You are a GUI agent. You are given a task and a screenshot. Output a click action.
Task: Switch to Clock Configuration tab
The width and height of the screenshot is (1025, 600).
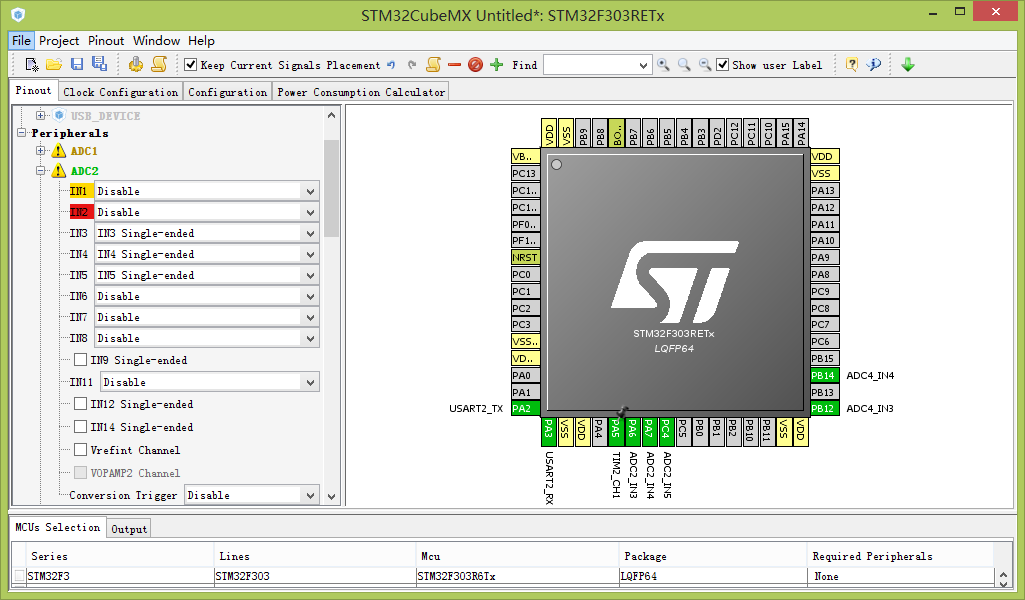pos(120,92)
